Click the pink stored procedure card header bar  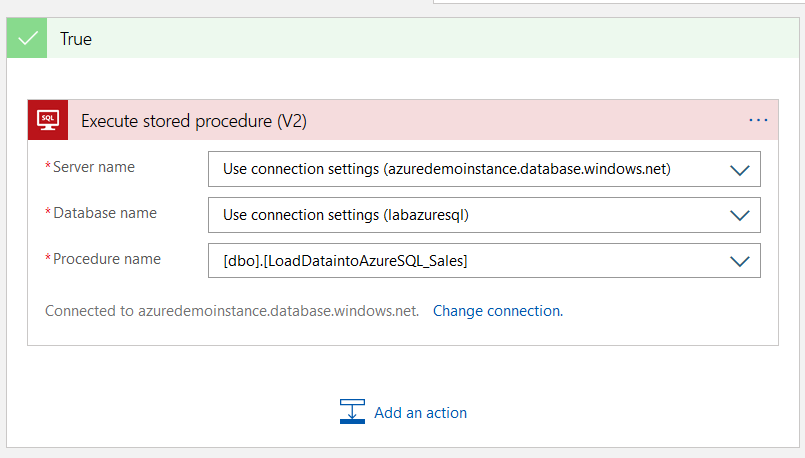click(x=520, y=120)
